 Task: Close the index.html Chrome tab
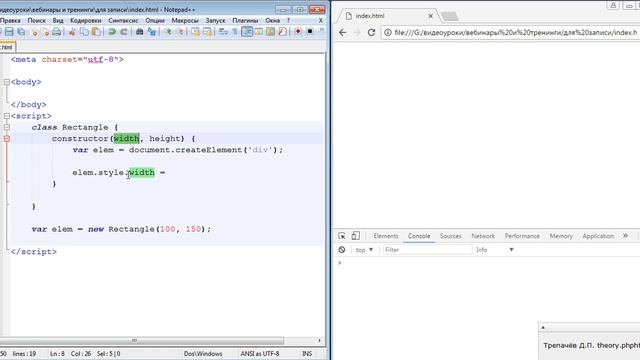[x=430, y=16]
